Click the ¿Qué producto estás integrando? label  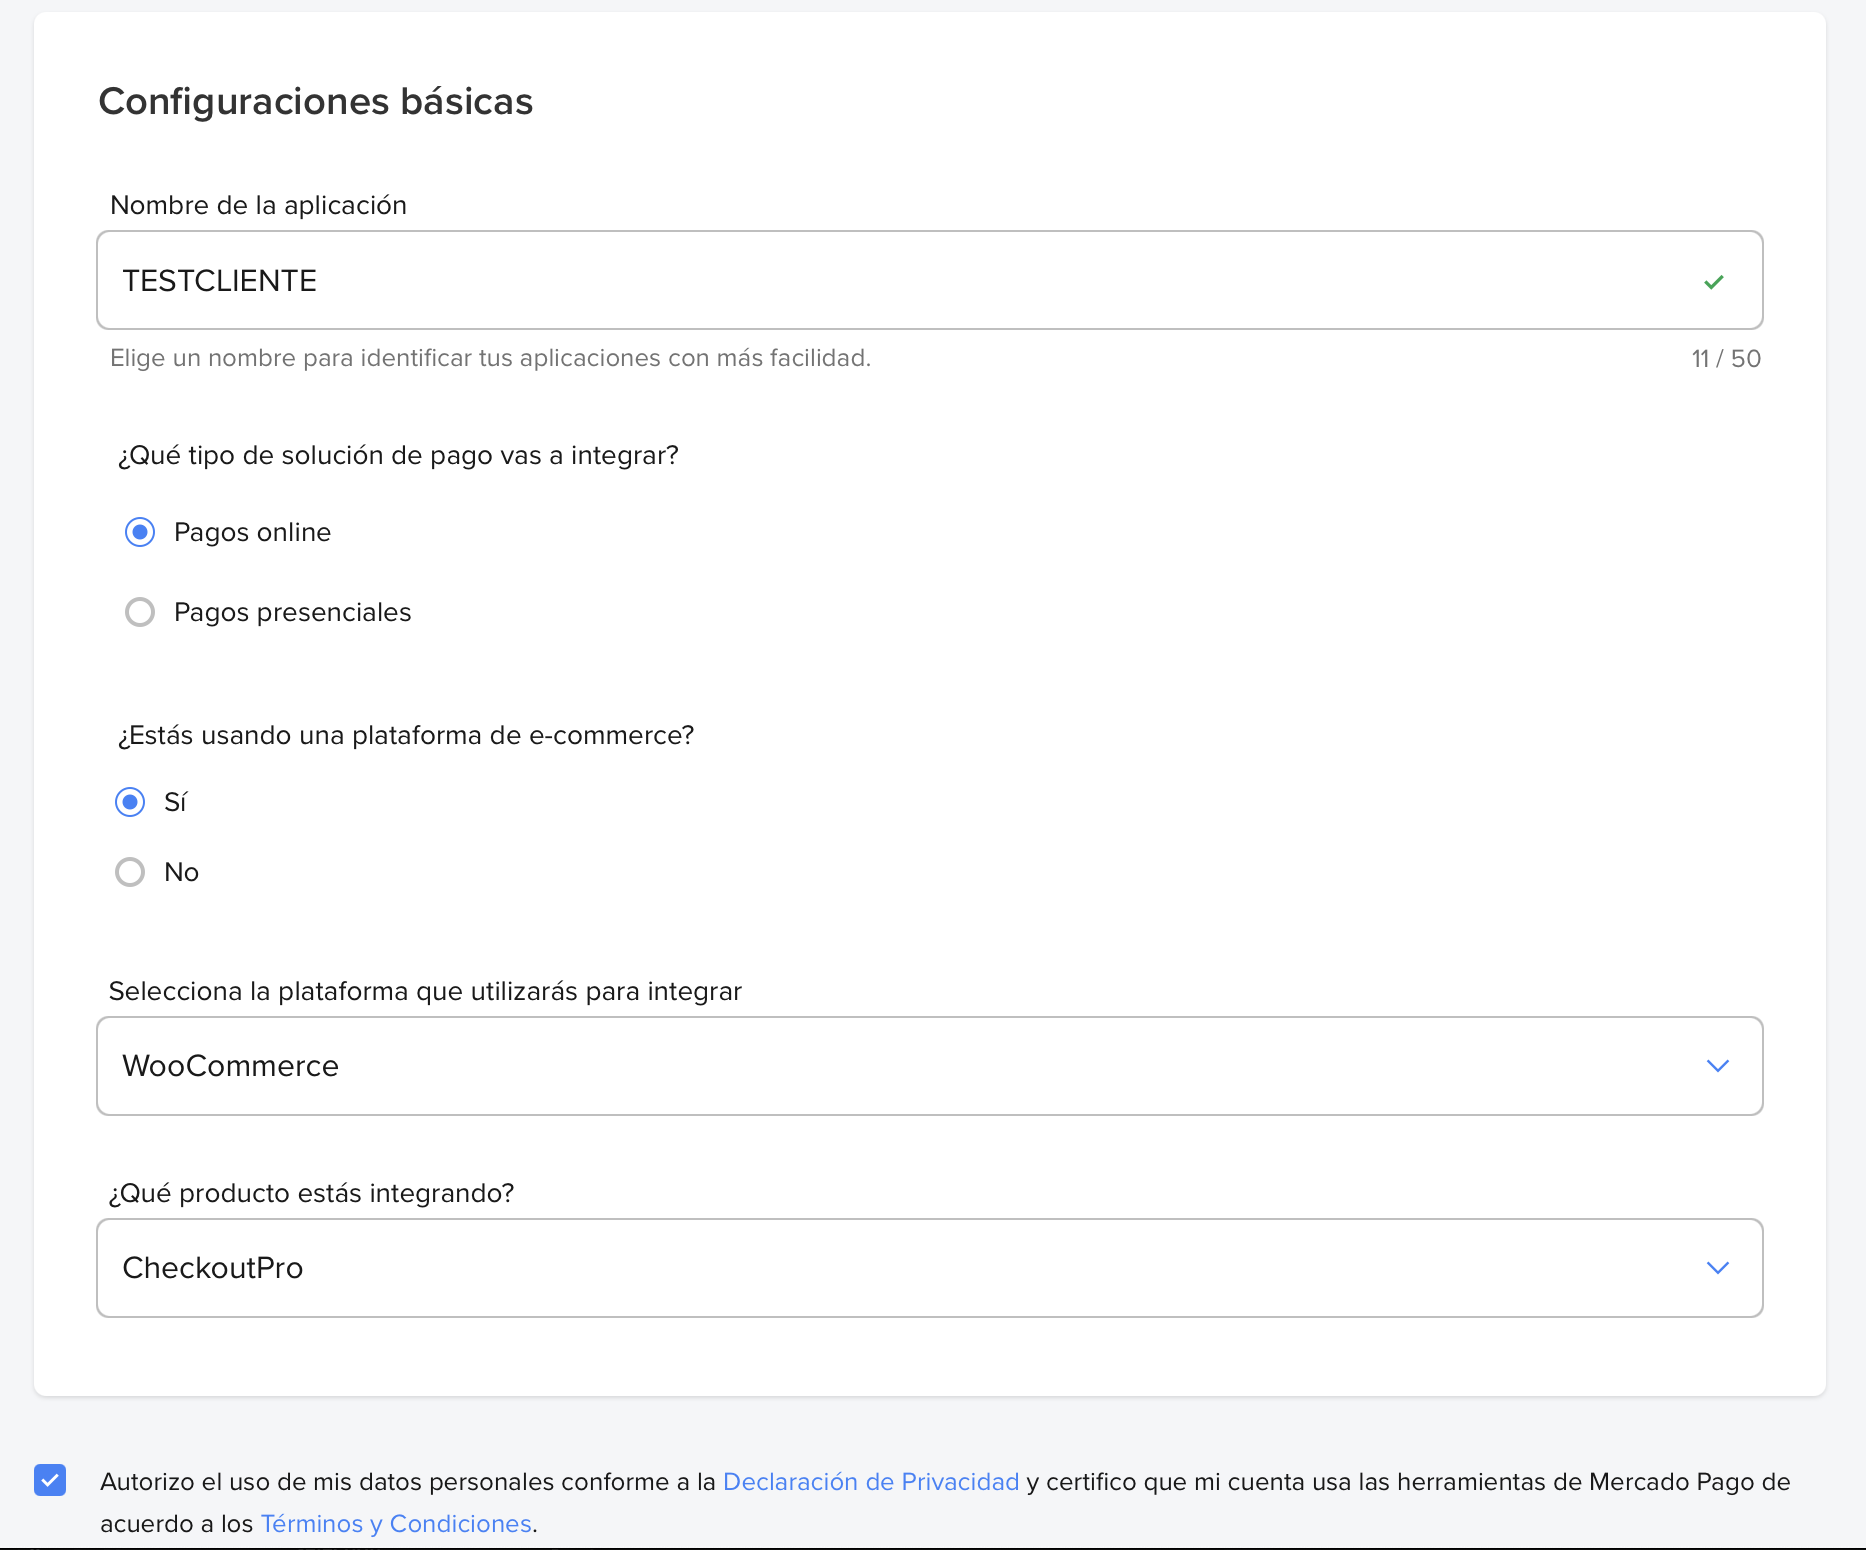click(311, 1193)
